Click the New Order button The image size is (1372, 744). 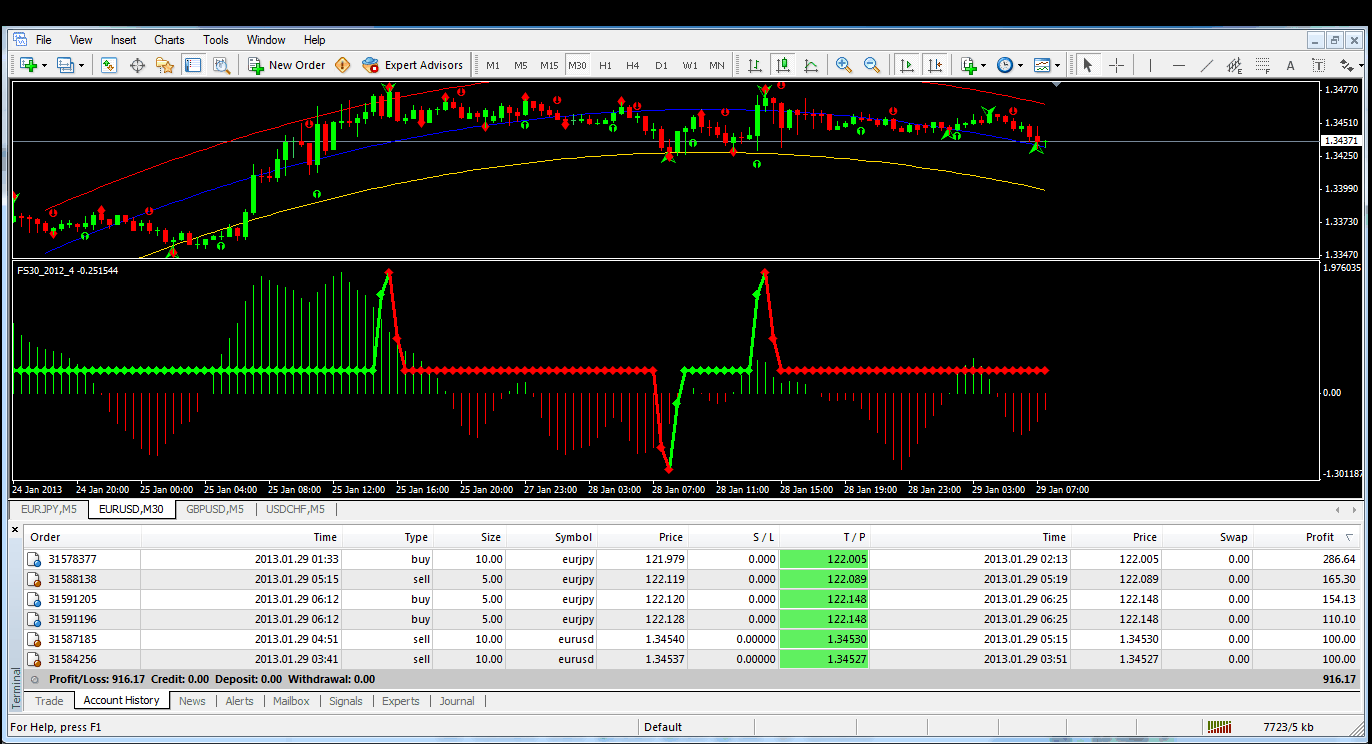[286, 65]
